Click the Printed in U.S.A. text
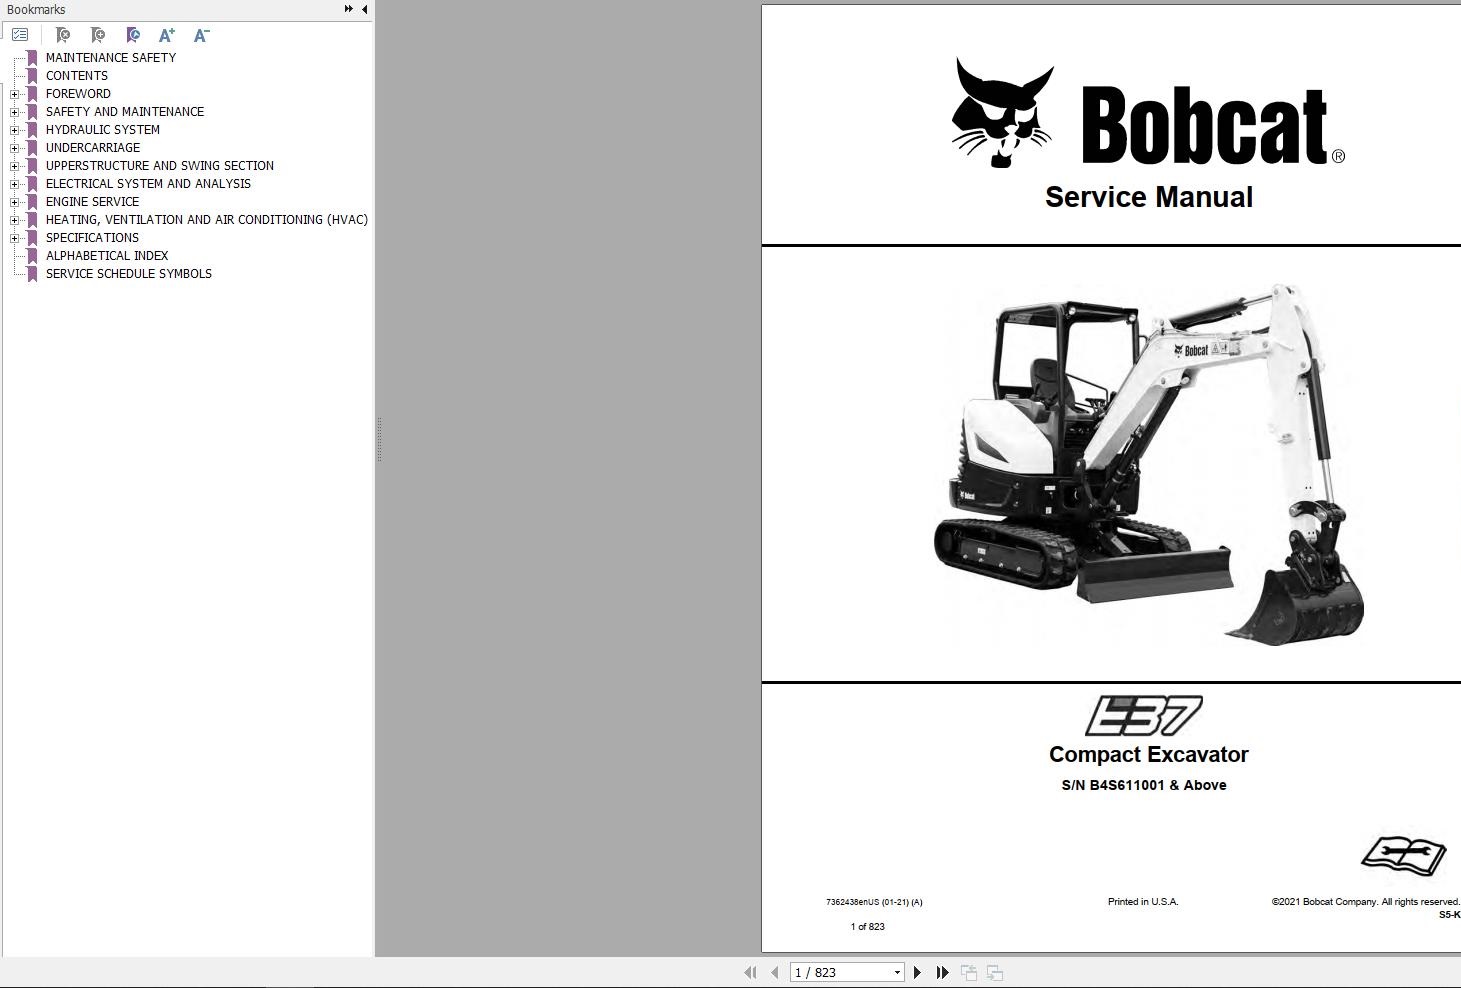1461x988 pixels. (1143, 902)
